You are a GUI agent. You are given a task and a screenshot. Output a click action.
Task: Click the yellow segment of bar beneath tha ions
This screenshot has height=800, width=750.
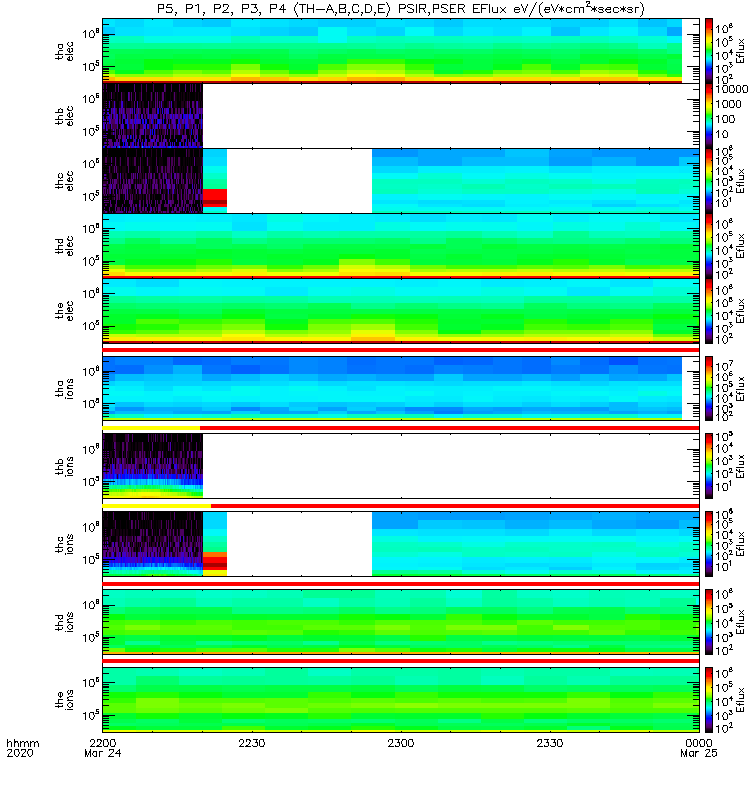click(x=152, y=428)
